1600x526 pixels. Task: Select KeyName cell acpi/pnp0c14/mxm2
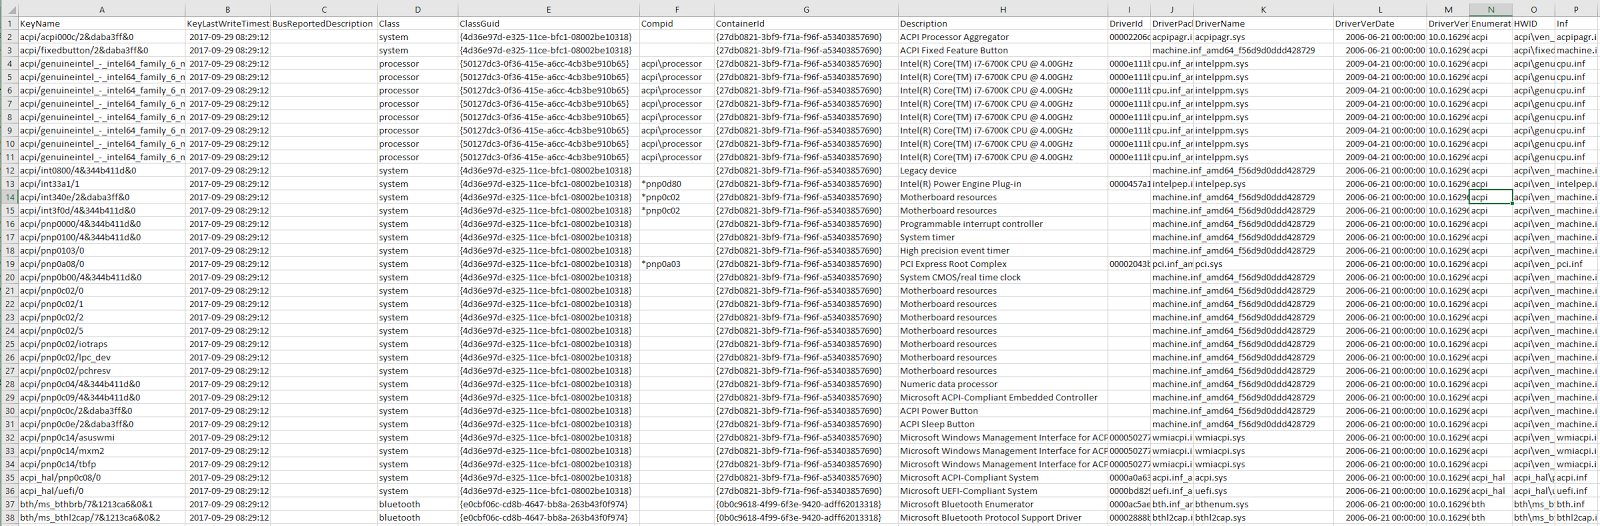tap(101, 451)
